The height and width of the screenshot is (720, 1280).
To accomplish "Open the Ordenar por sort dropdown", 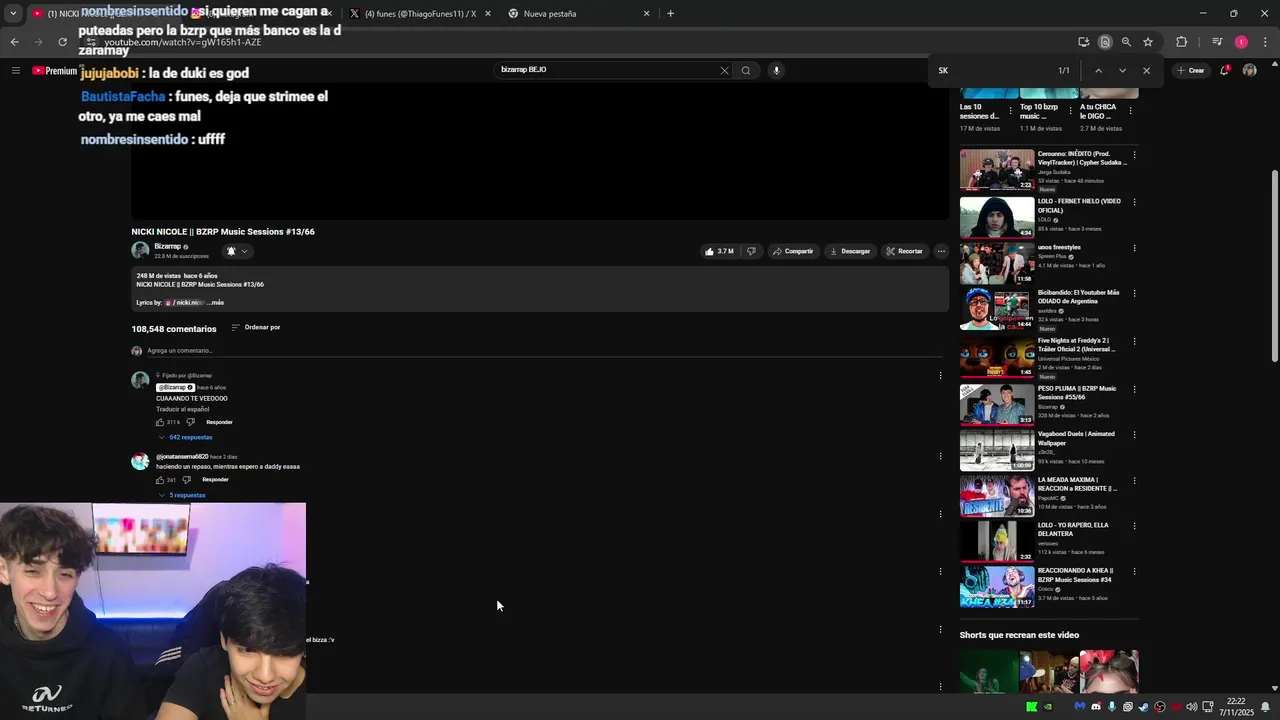I will pyautogui.click(x=256, y=328).
